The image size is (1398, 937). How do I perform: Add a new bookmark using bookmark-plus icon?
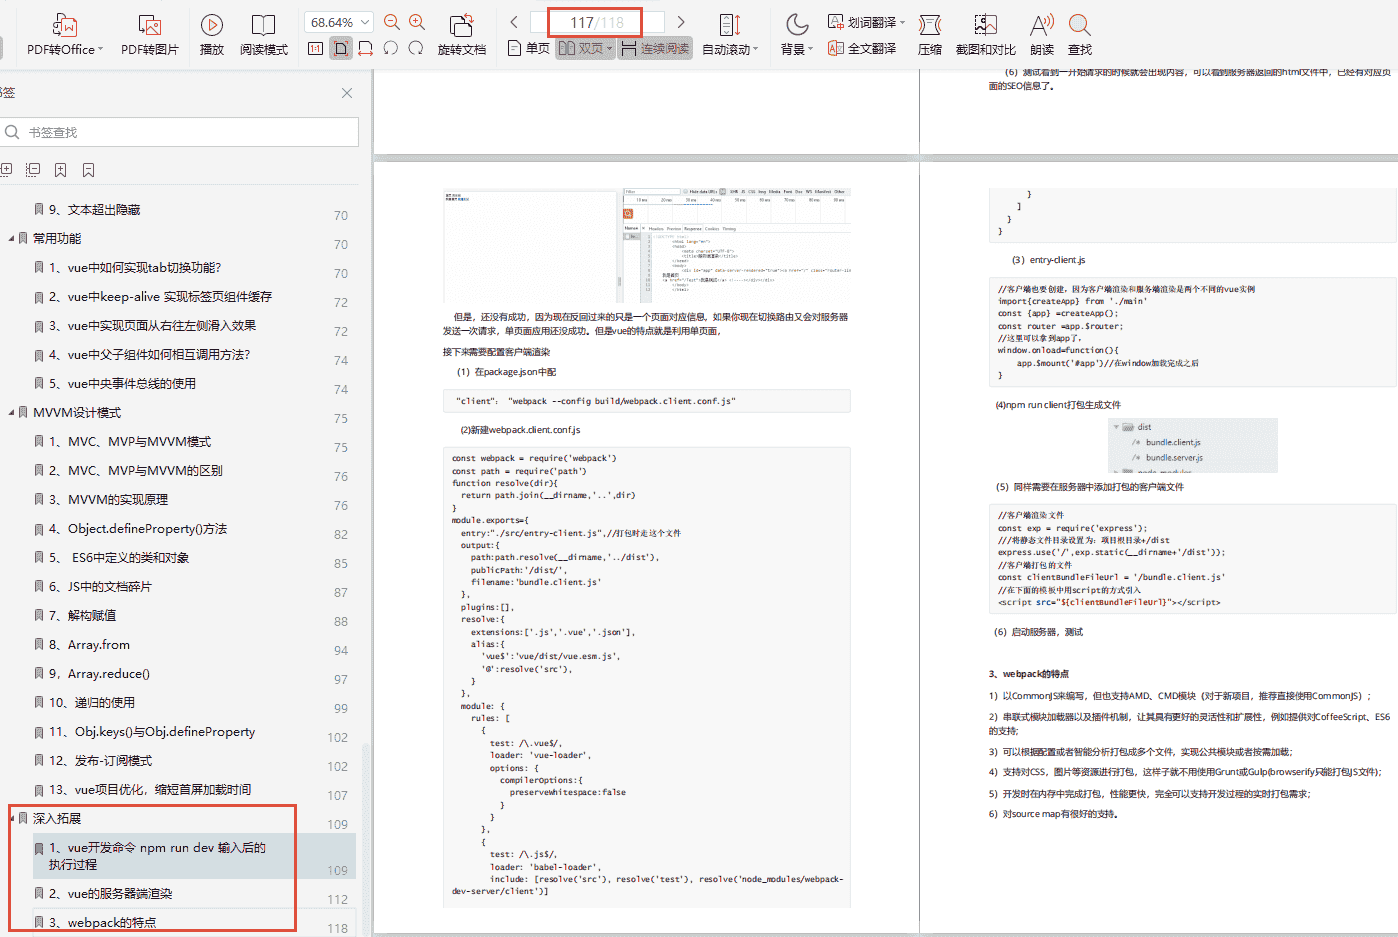60,170
